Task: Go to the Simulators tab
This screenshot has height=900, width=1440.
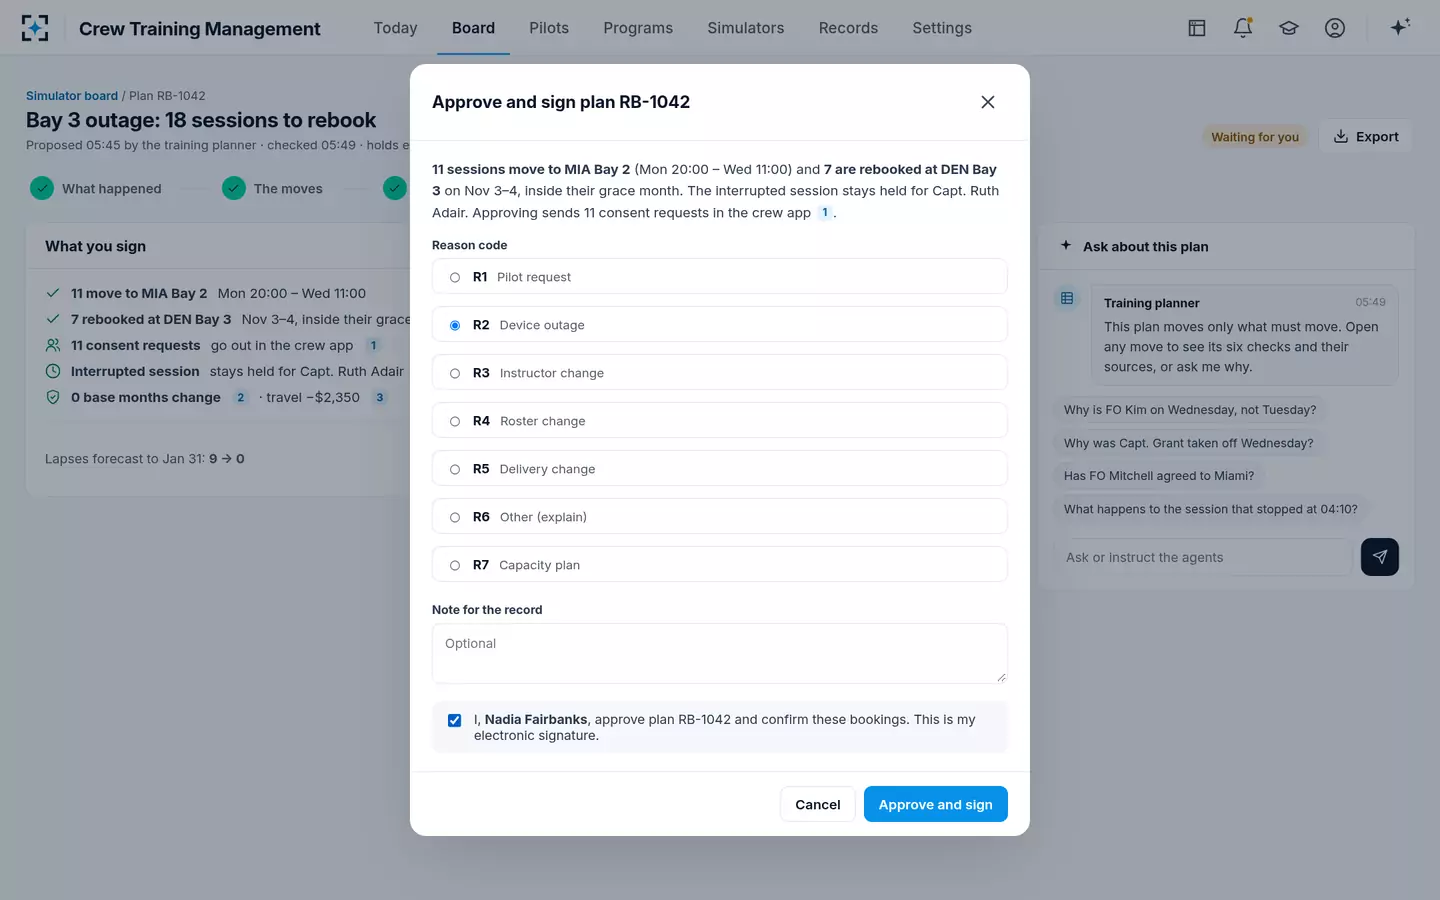Action: coord(746,28)
